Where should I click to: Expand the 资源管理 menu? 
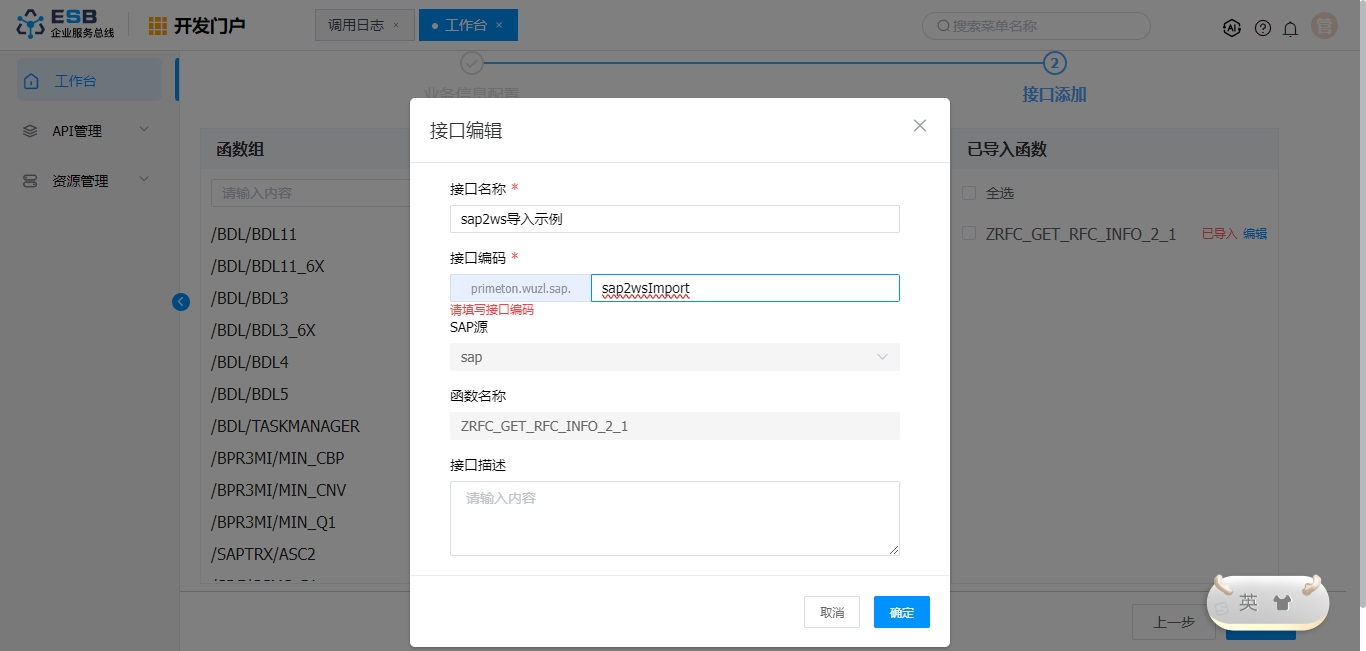pos(88,181)
